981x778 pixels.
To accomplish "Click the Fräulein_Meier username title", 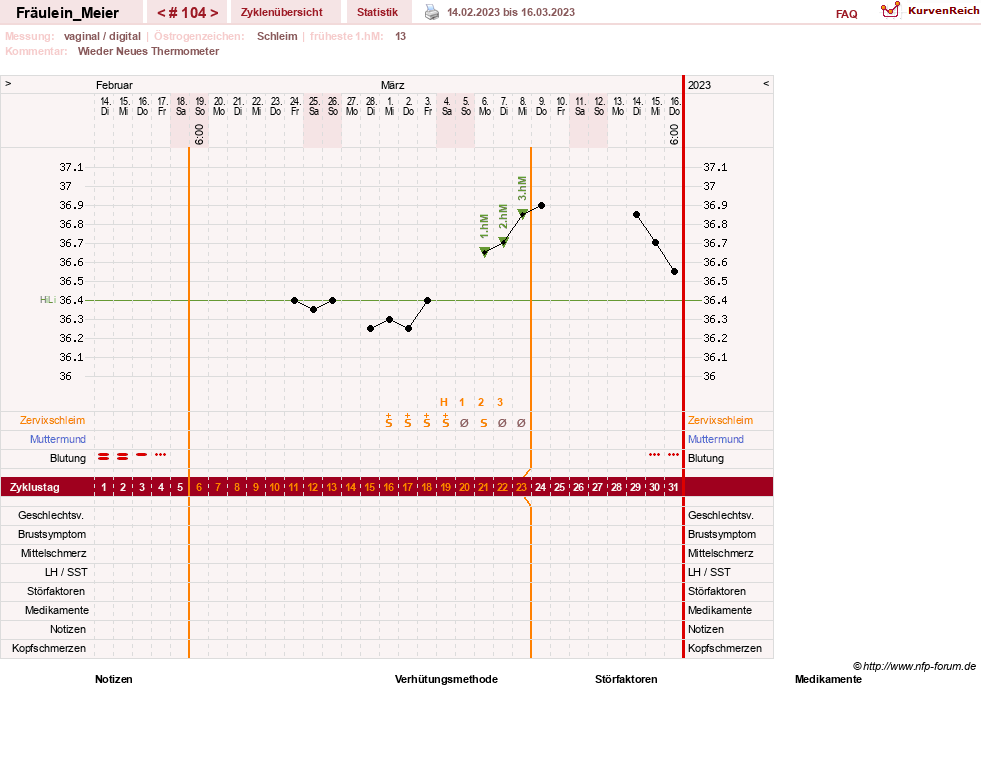I will click(x=68, y=13).
